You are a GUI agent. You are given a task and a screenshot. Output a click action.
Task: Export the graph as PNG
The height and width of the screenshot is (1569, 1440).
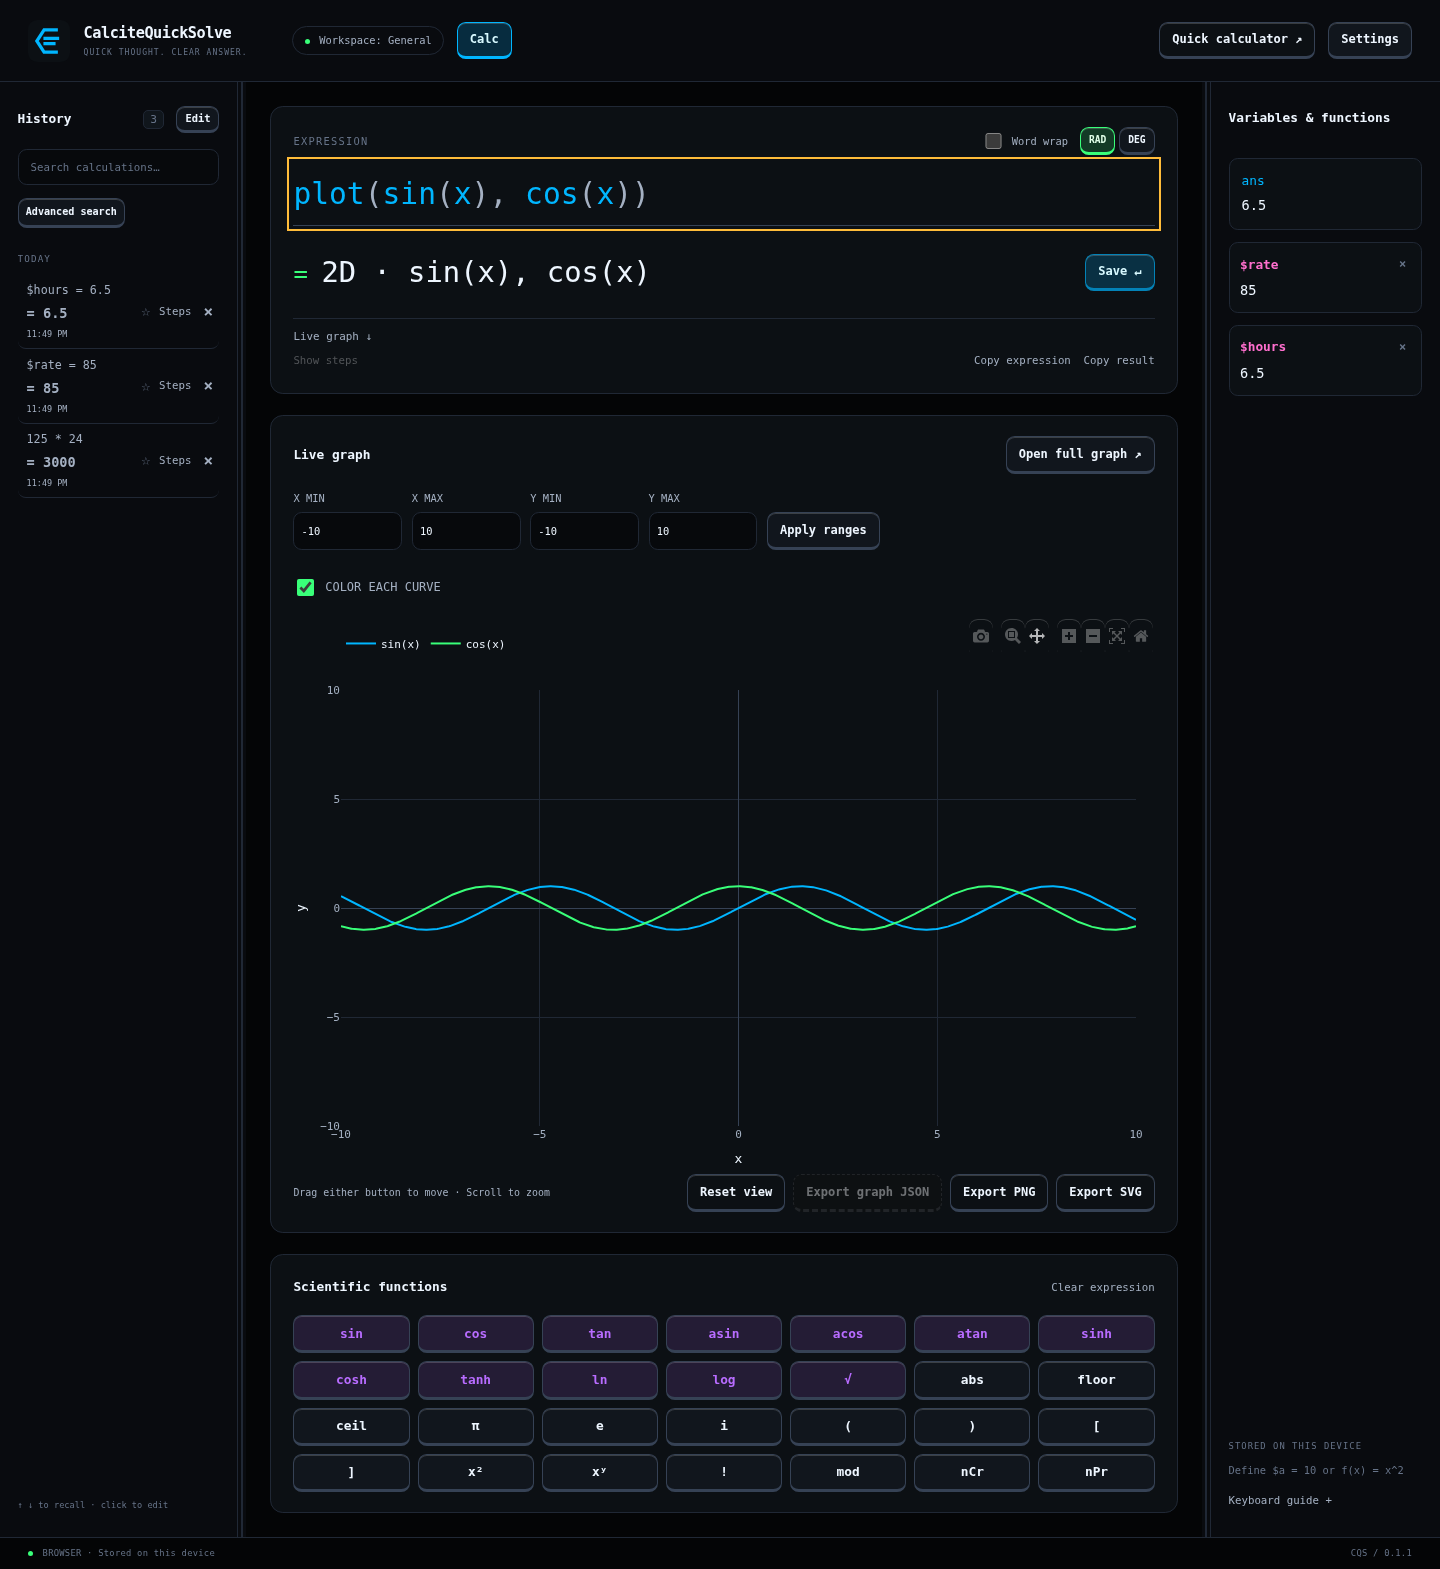999,1193
